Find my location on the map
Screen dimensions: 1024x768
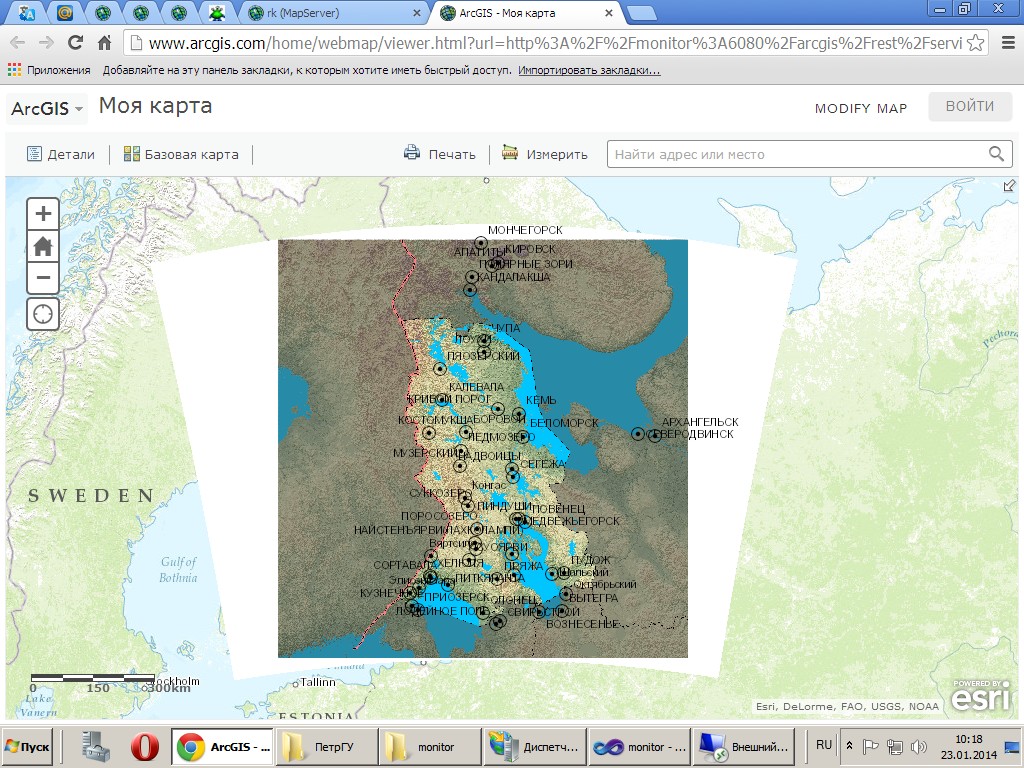[43, 314]
